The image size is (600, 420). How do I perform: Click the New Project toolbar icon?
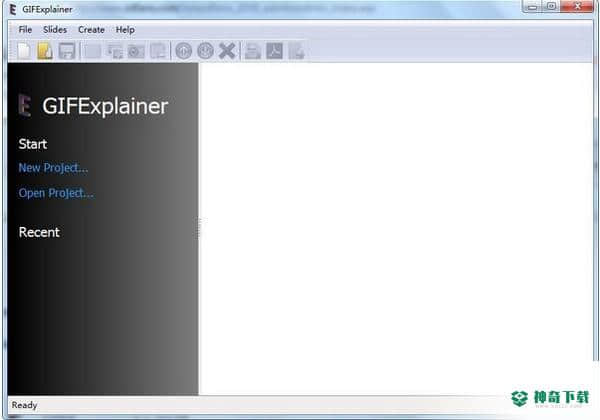(24, 51)
